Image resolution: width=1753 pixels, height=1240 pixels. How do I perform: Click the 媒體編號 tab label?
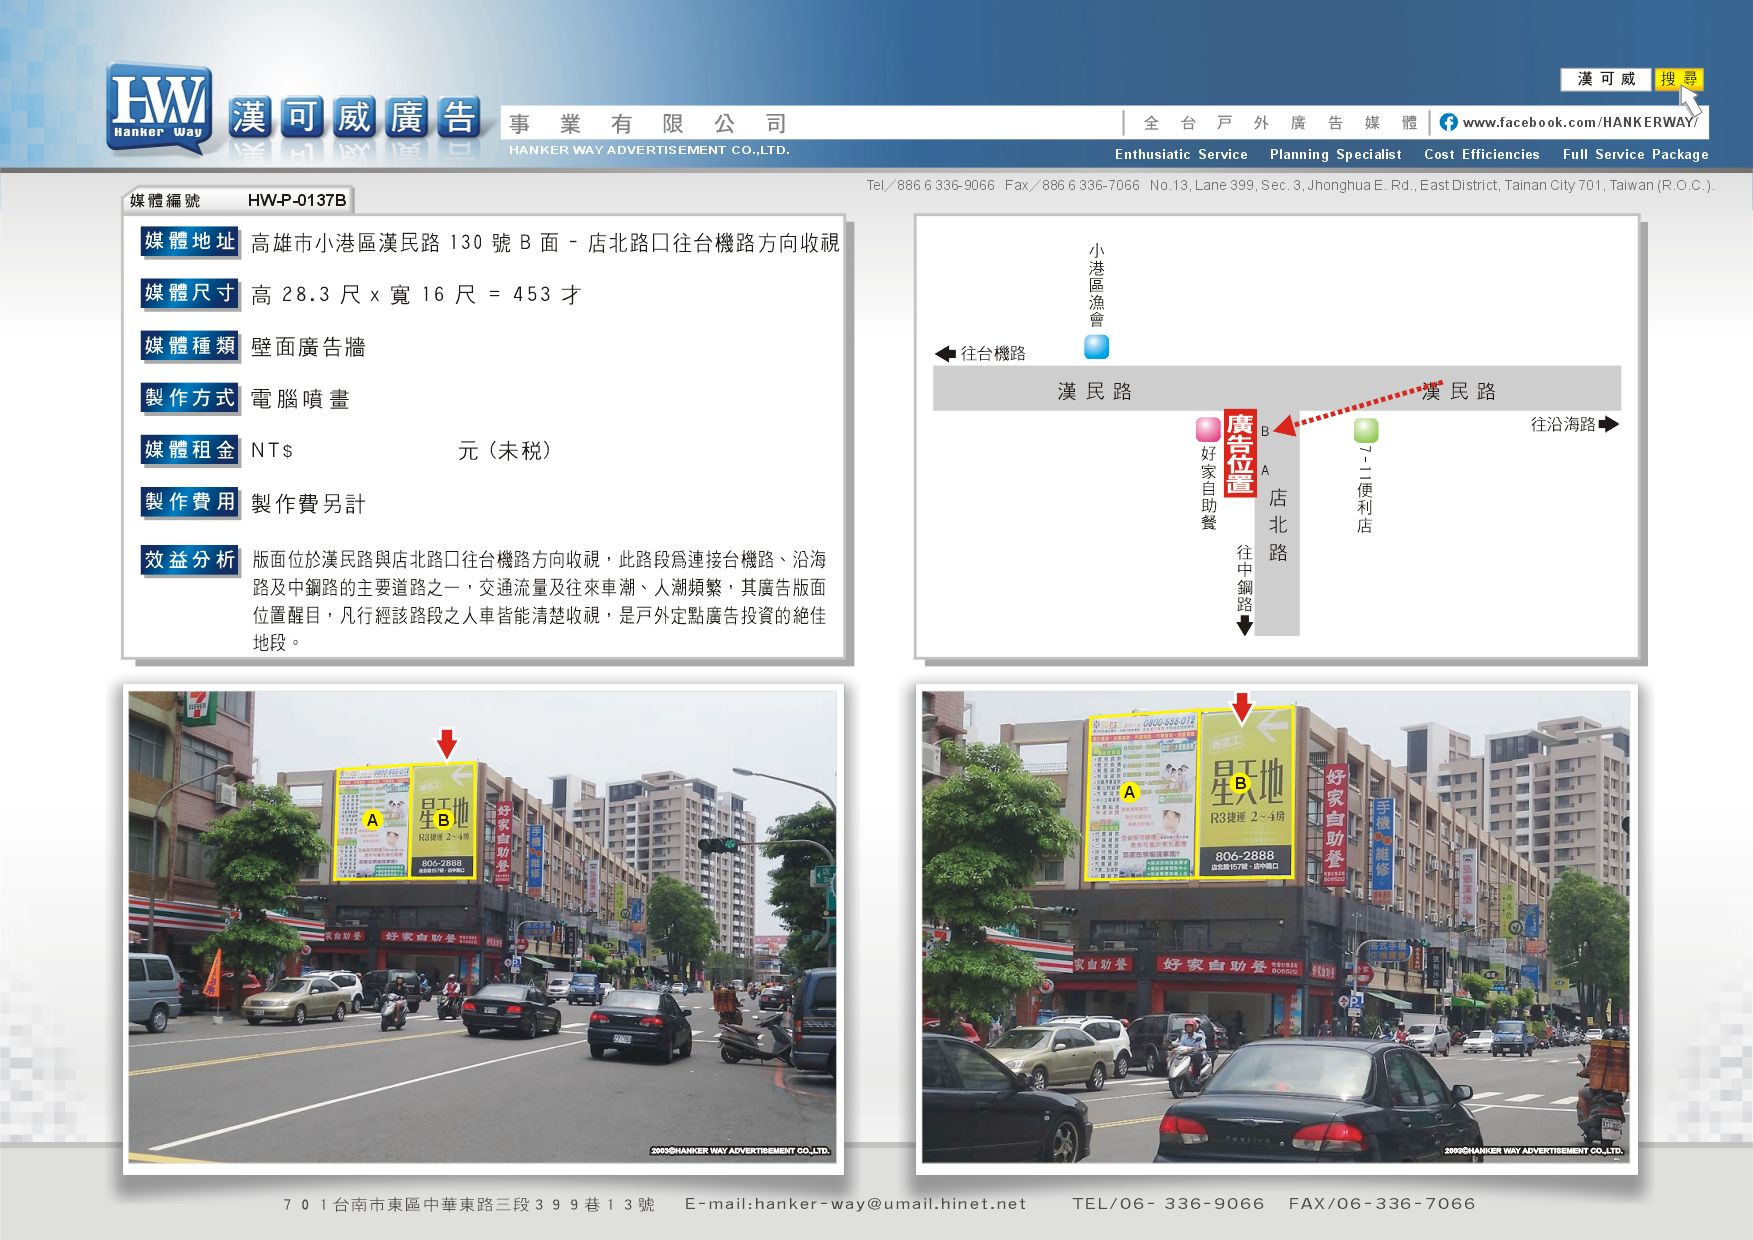pyautogui.click(x=165, y=200)
